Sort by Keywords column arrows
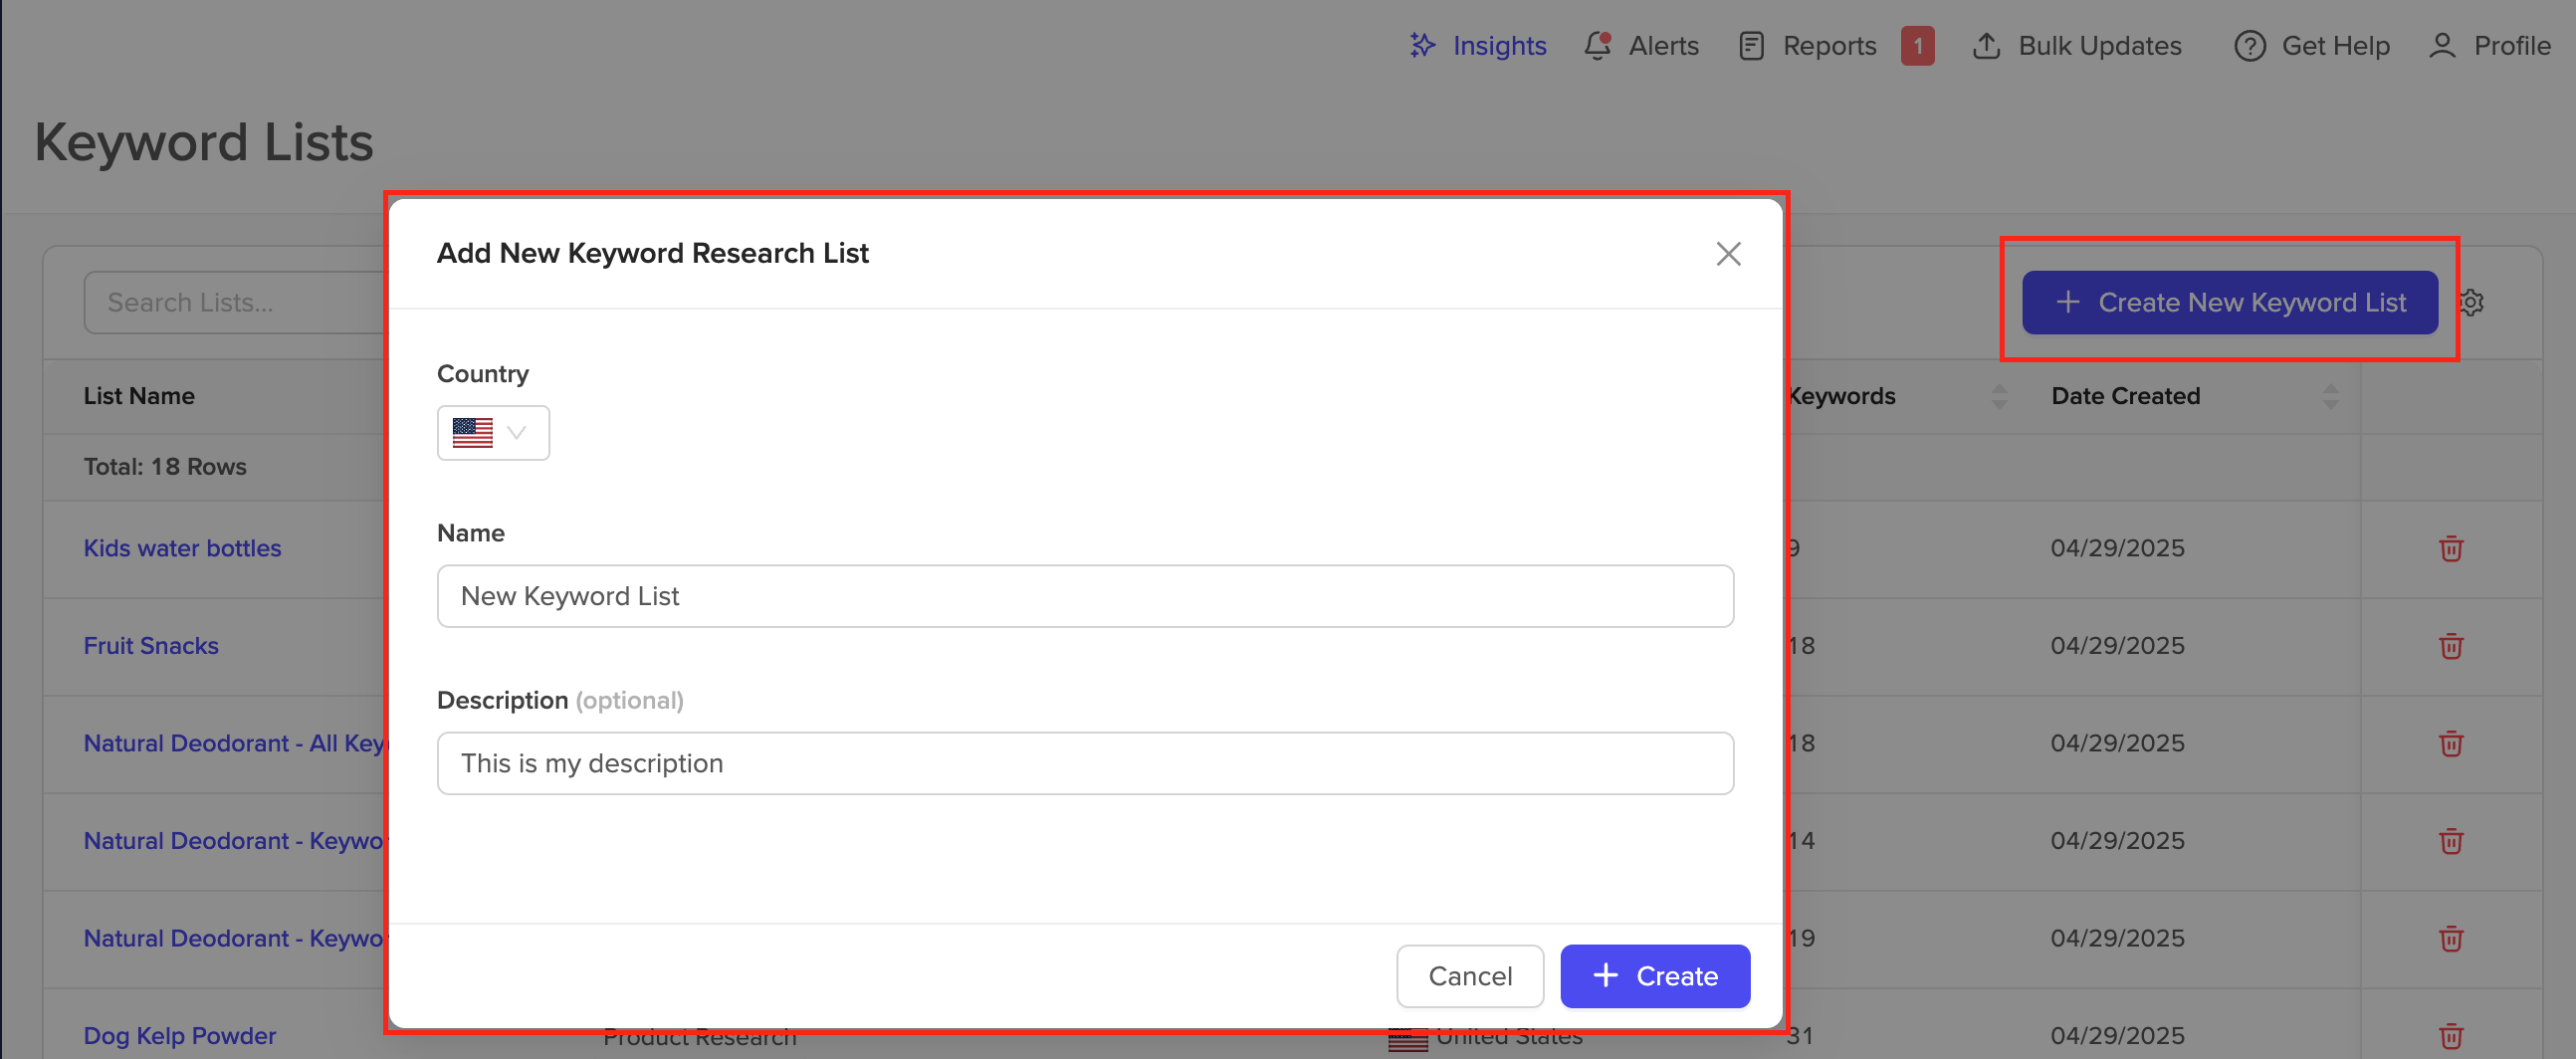 point(1999,397)
